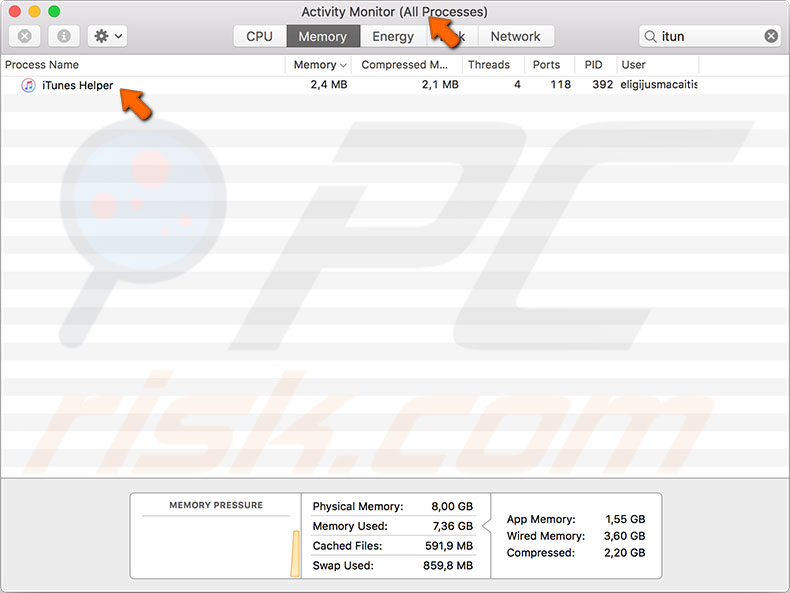The image size is (790, 593).
Task: Click the iTunes Helper music note icon
Action: [x=28, y=85]
